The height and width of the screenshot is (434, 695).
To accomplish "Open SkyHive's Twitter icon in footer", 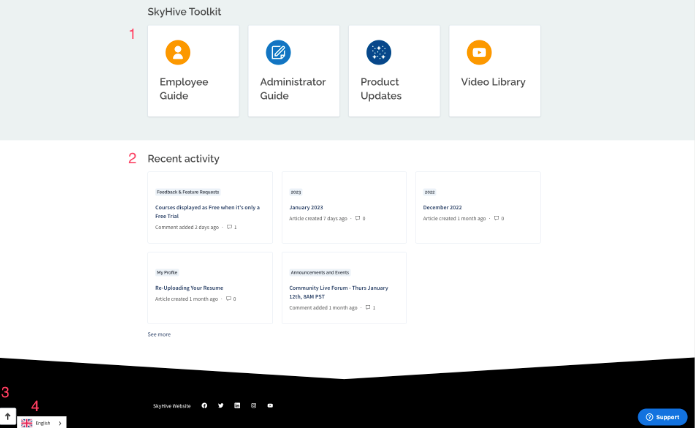I will [x=221, y=406].
